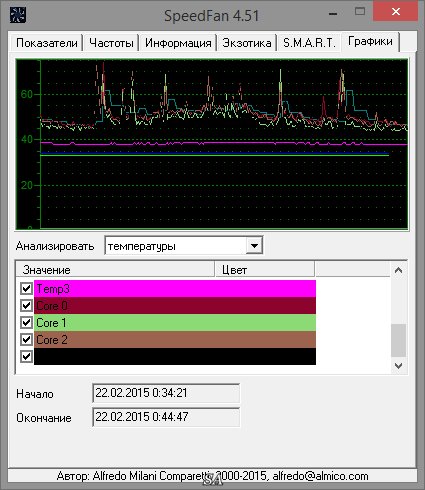Minimize the SpeedFan window
The width and height of the screenshot is (425, 490).
click(x=333, y=14)
